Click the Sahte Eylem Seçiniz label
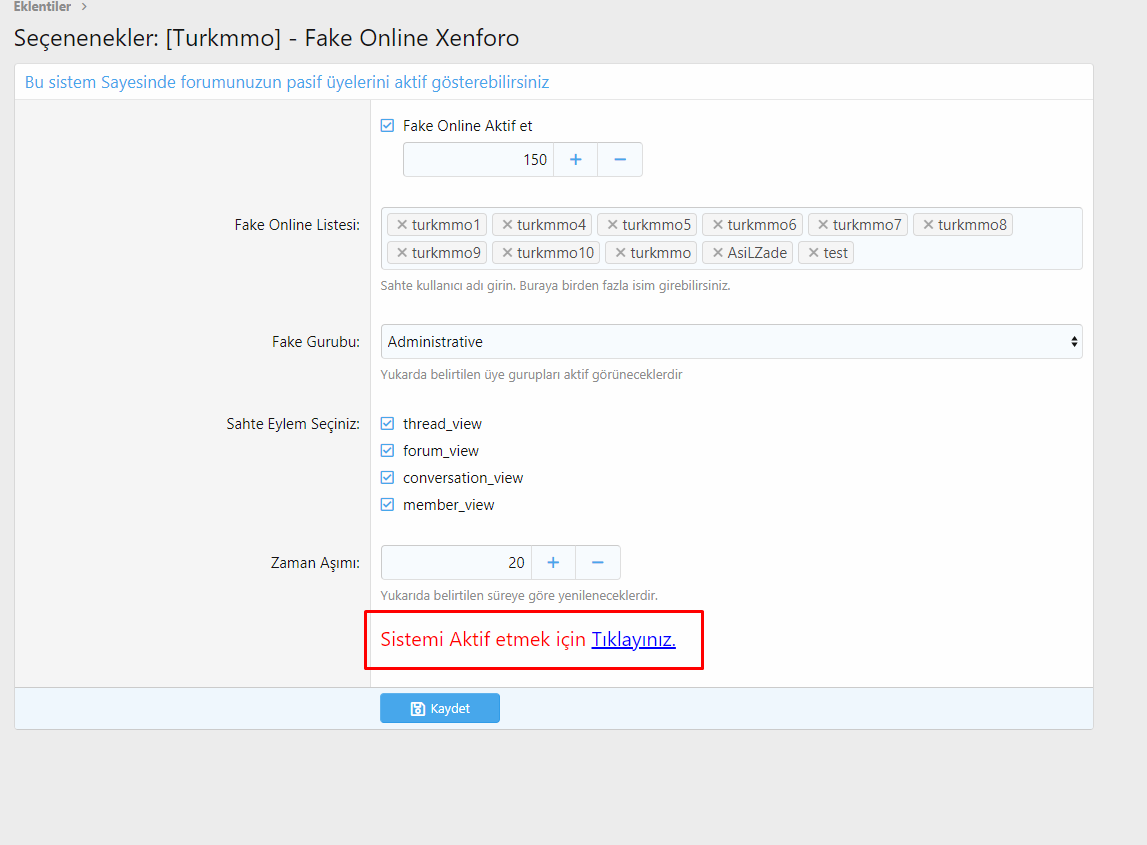 pos(293,424)
